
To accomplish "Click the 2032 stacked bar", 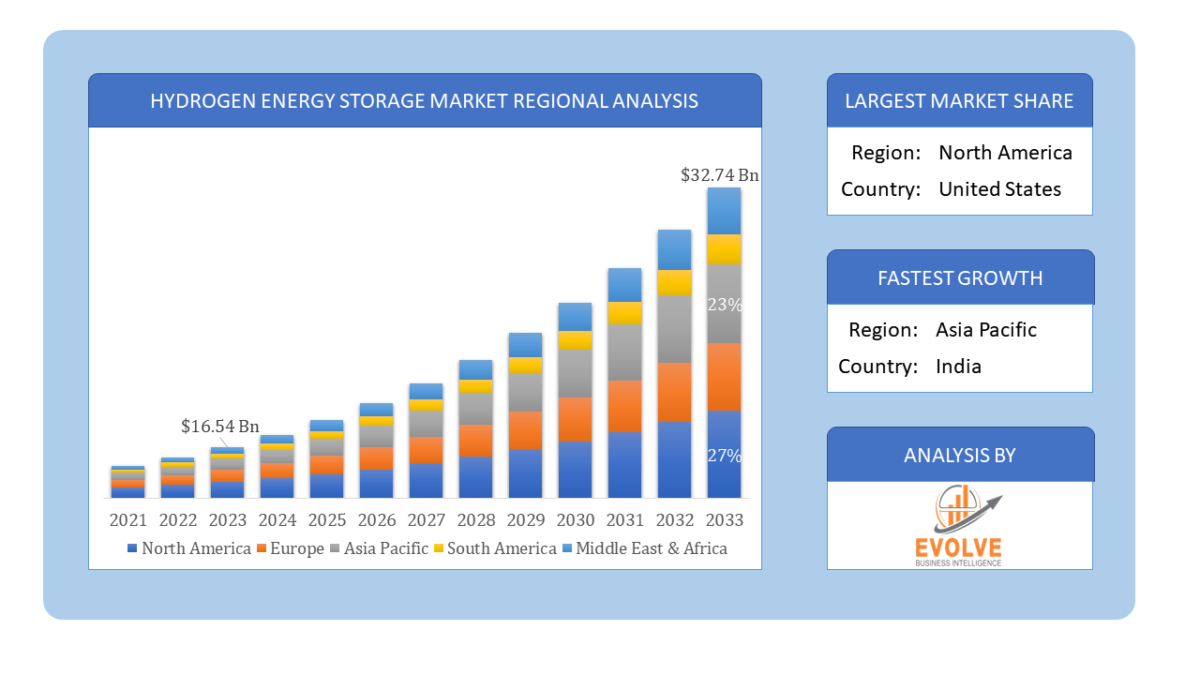I will pos(674,364).
